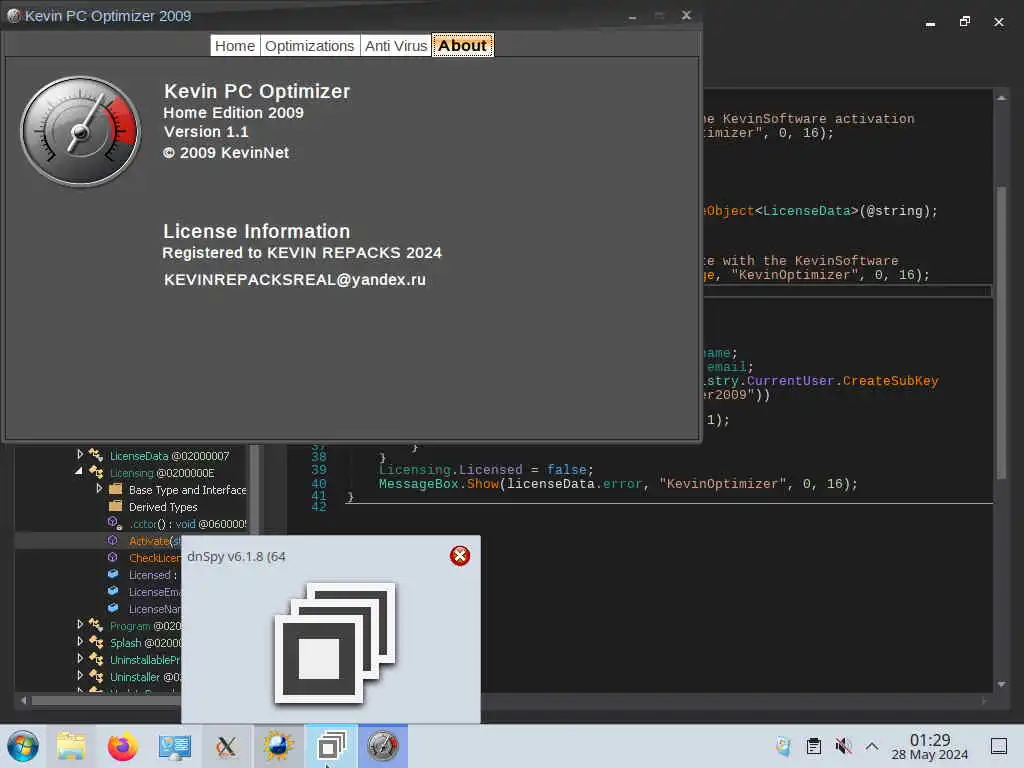Show hidden system tray icons
The image size is (1024, 768).
coord(872,746)
